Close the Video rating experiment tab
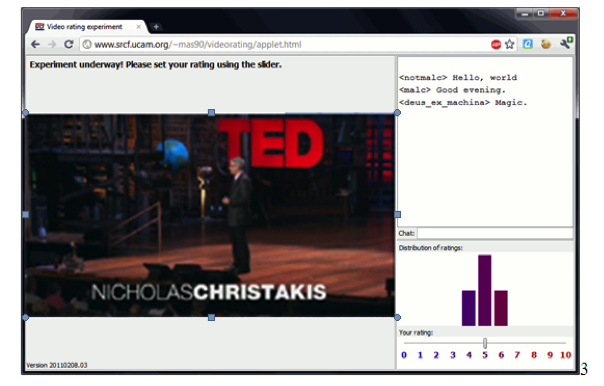Screen dimensions: 604x386 tap(139, 27)
